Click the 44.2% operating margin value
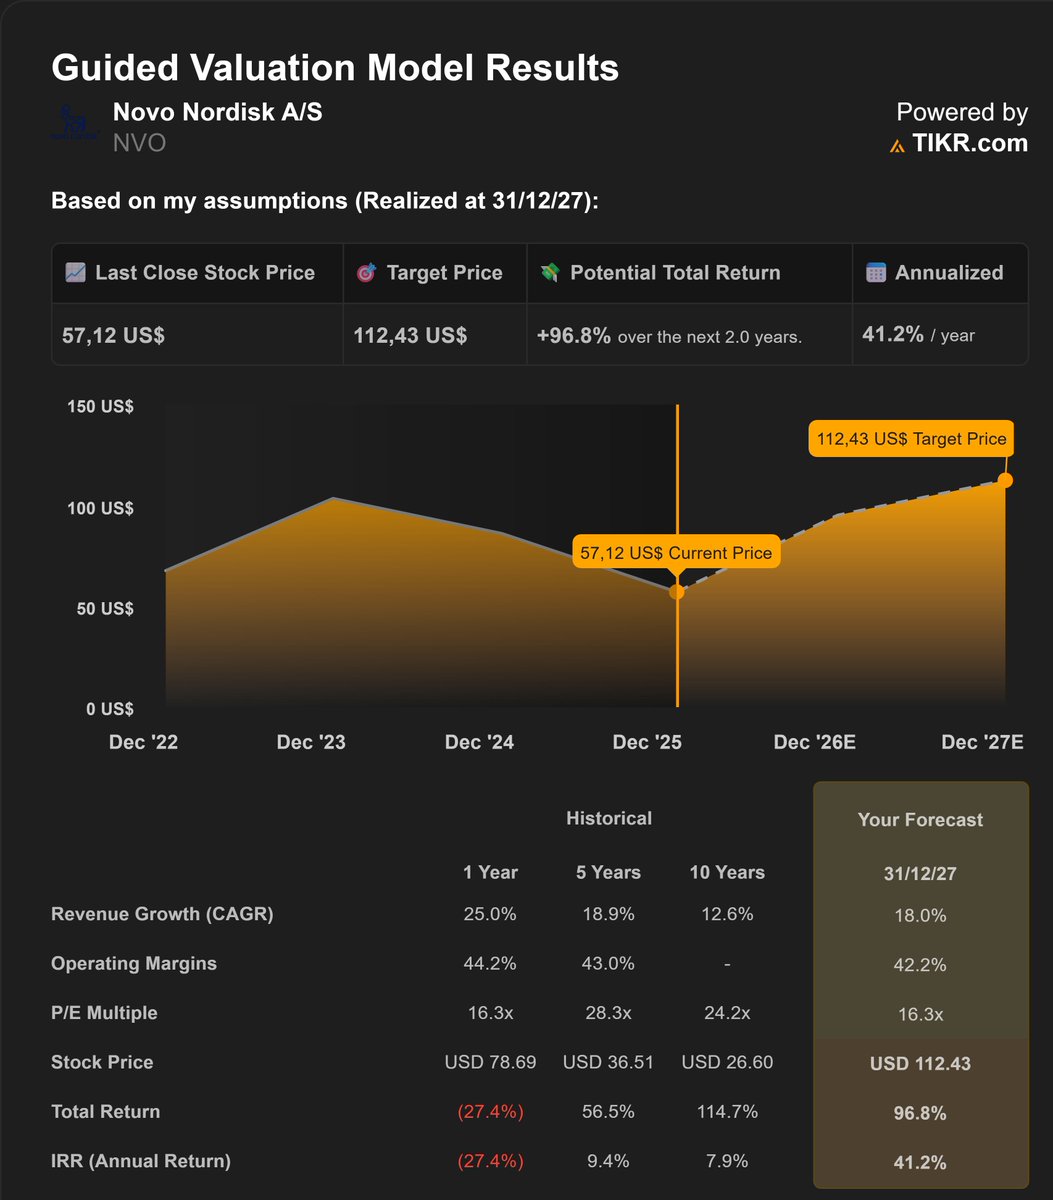1053x1200 pixels. [490, 964]
